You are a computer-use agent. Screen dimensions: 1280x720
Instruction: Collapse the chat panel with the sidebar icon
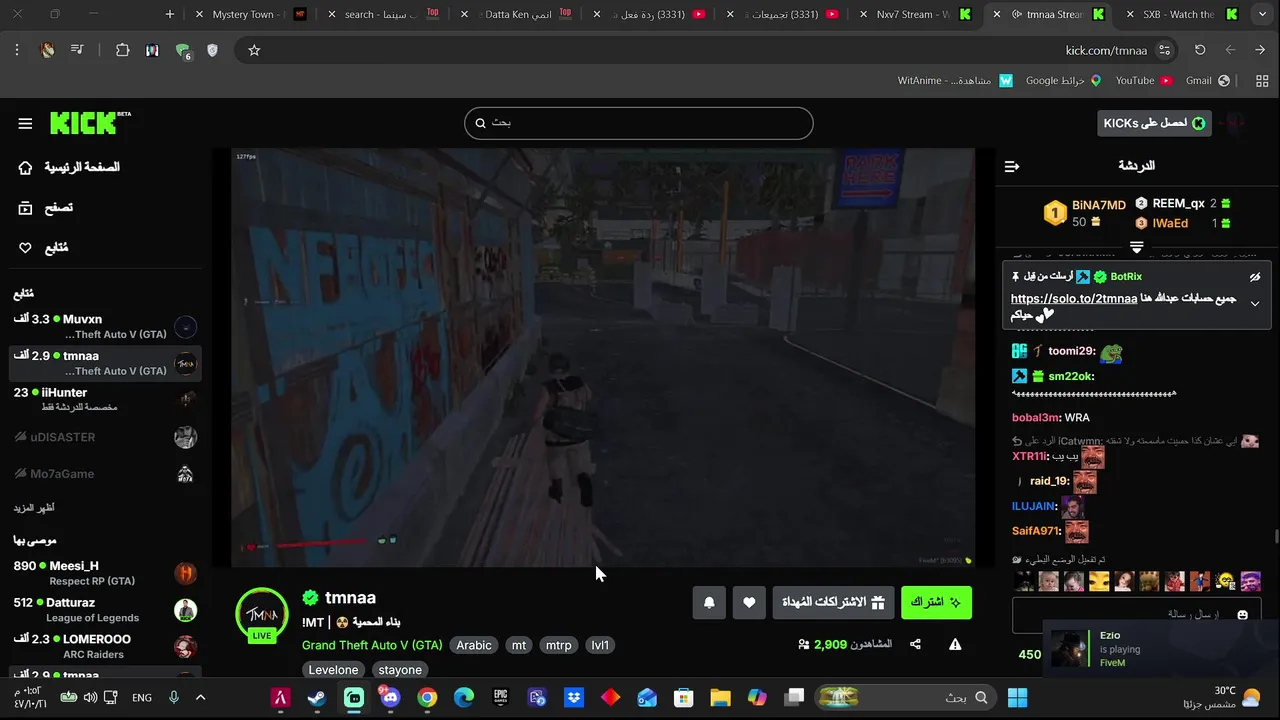click(1012, 166)
